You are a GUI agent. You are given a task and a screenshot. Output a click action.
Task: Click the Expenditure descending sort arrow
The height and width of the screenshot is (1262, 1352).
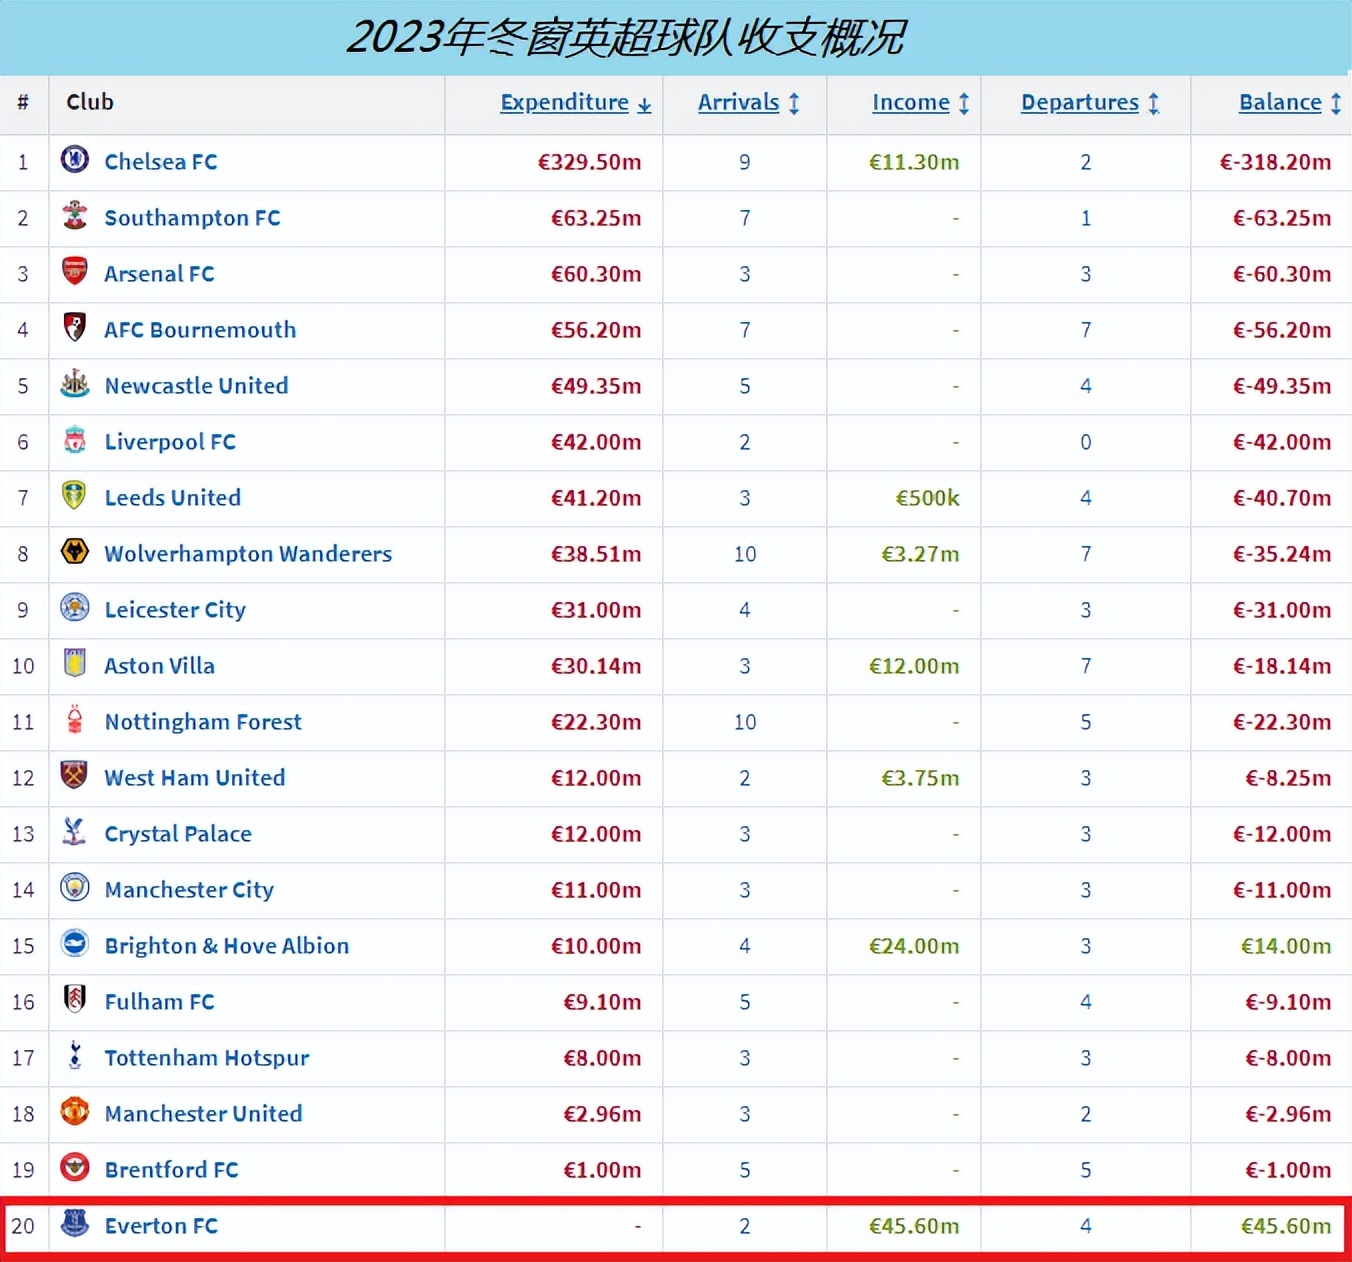[x=645, y=105]
